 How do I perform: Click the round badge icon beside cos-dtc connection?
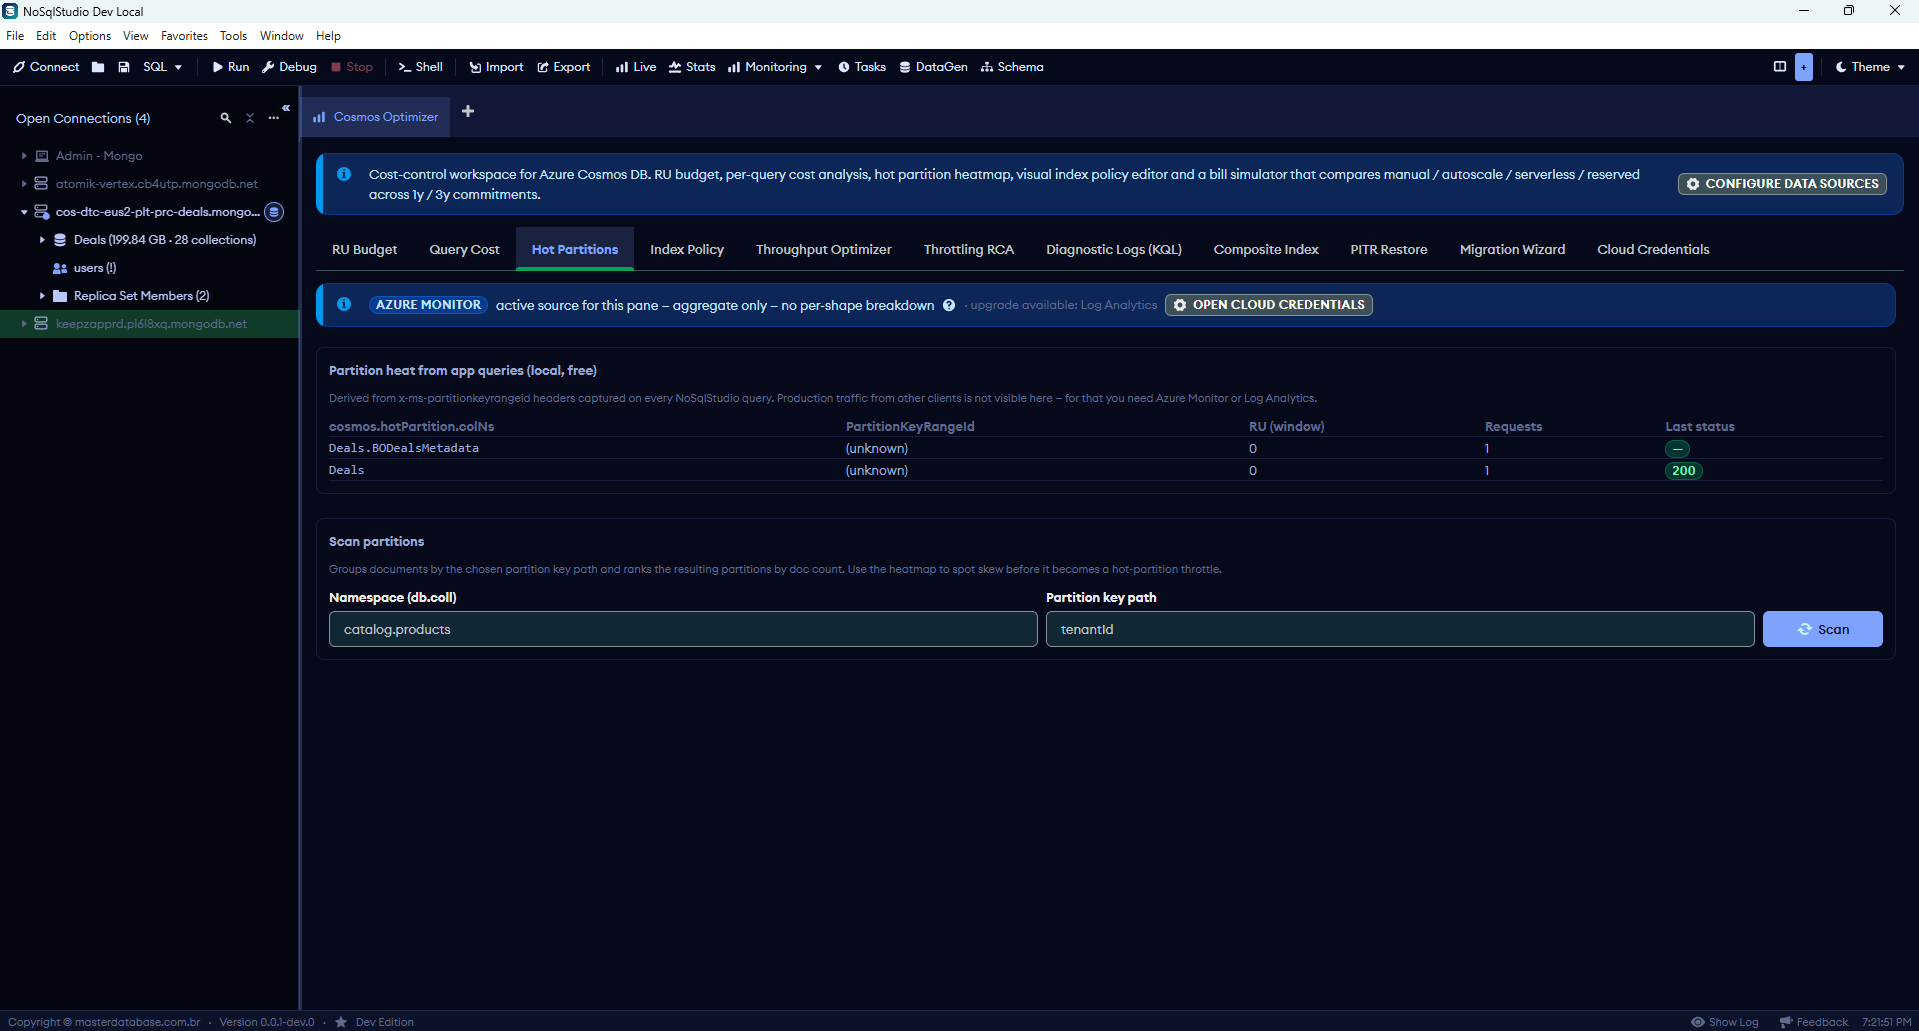point(274,212)
